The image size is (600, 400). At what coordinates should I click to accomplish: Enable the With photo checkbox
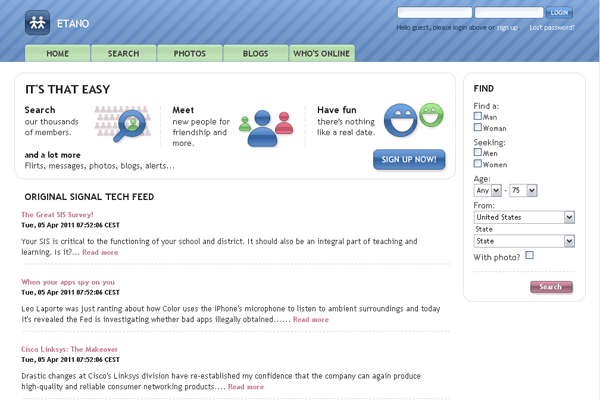(x=530, y=256)
